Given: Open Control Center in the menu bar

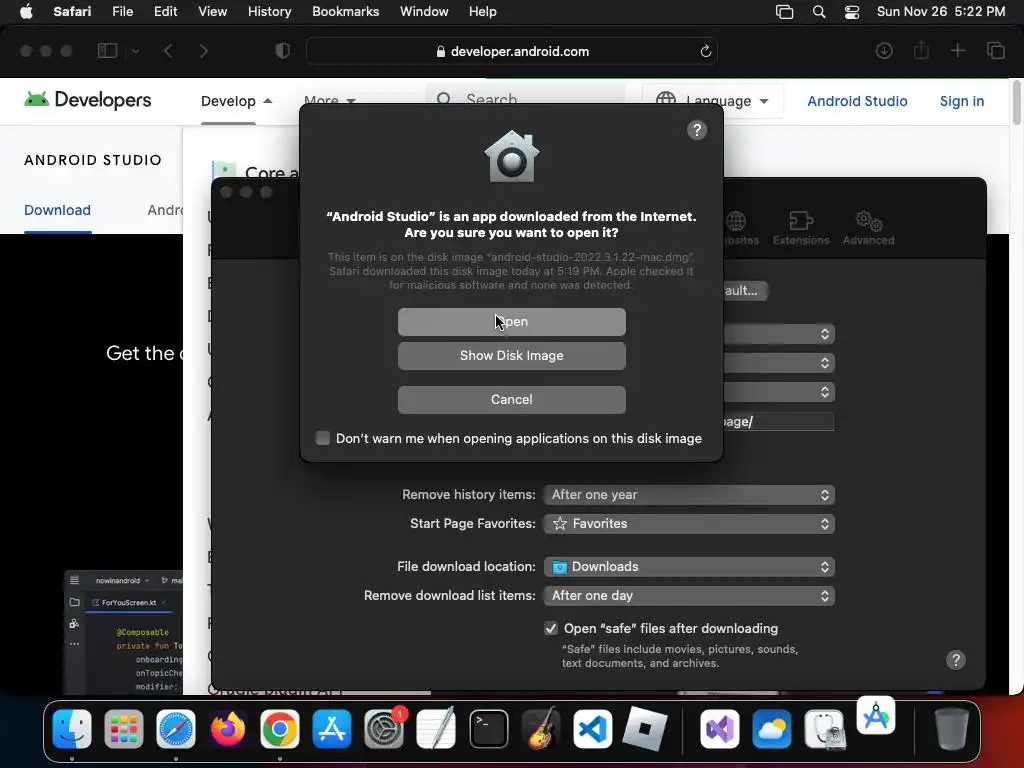Looking at the screenshot, I should point(852,12).
